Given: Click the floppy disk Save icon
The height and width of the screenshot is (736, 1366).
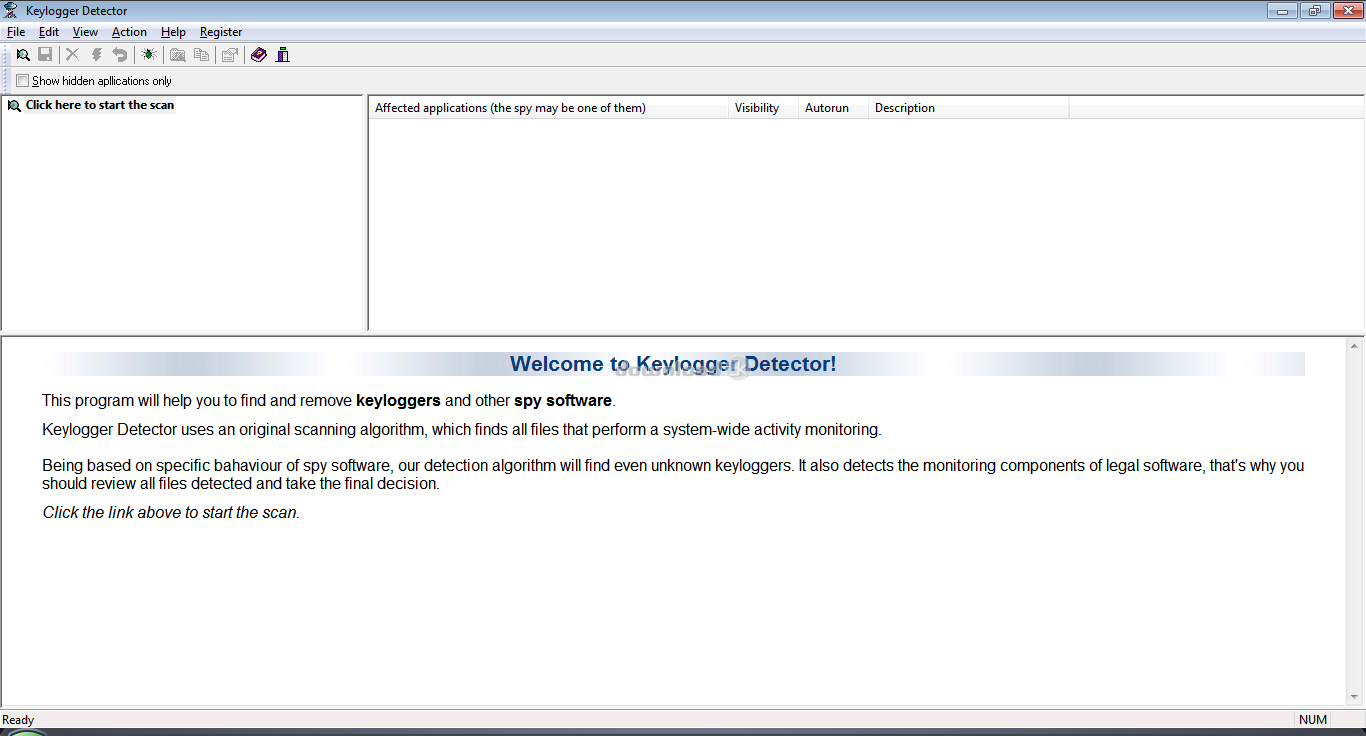Looking at the screenshot, I should (45, 55).
